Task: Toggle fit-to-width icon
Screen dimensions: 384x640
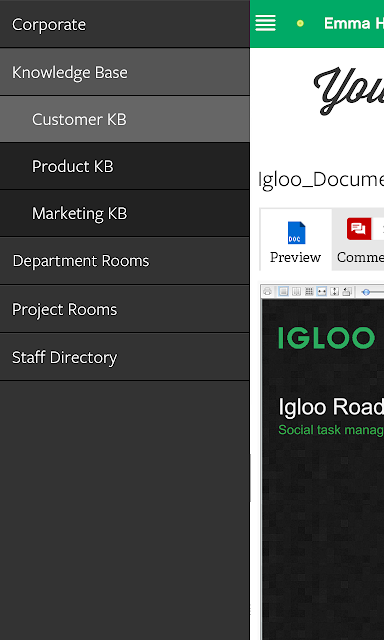Action: click(322, 291)
